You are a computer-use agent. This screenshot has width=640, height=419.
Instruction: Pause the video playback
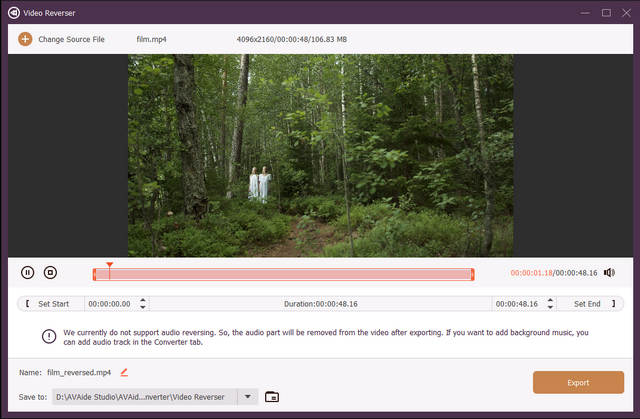pos(28,272)
